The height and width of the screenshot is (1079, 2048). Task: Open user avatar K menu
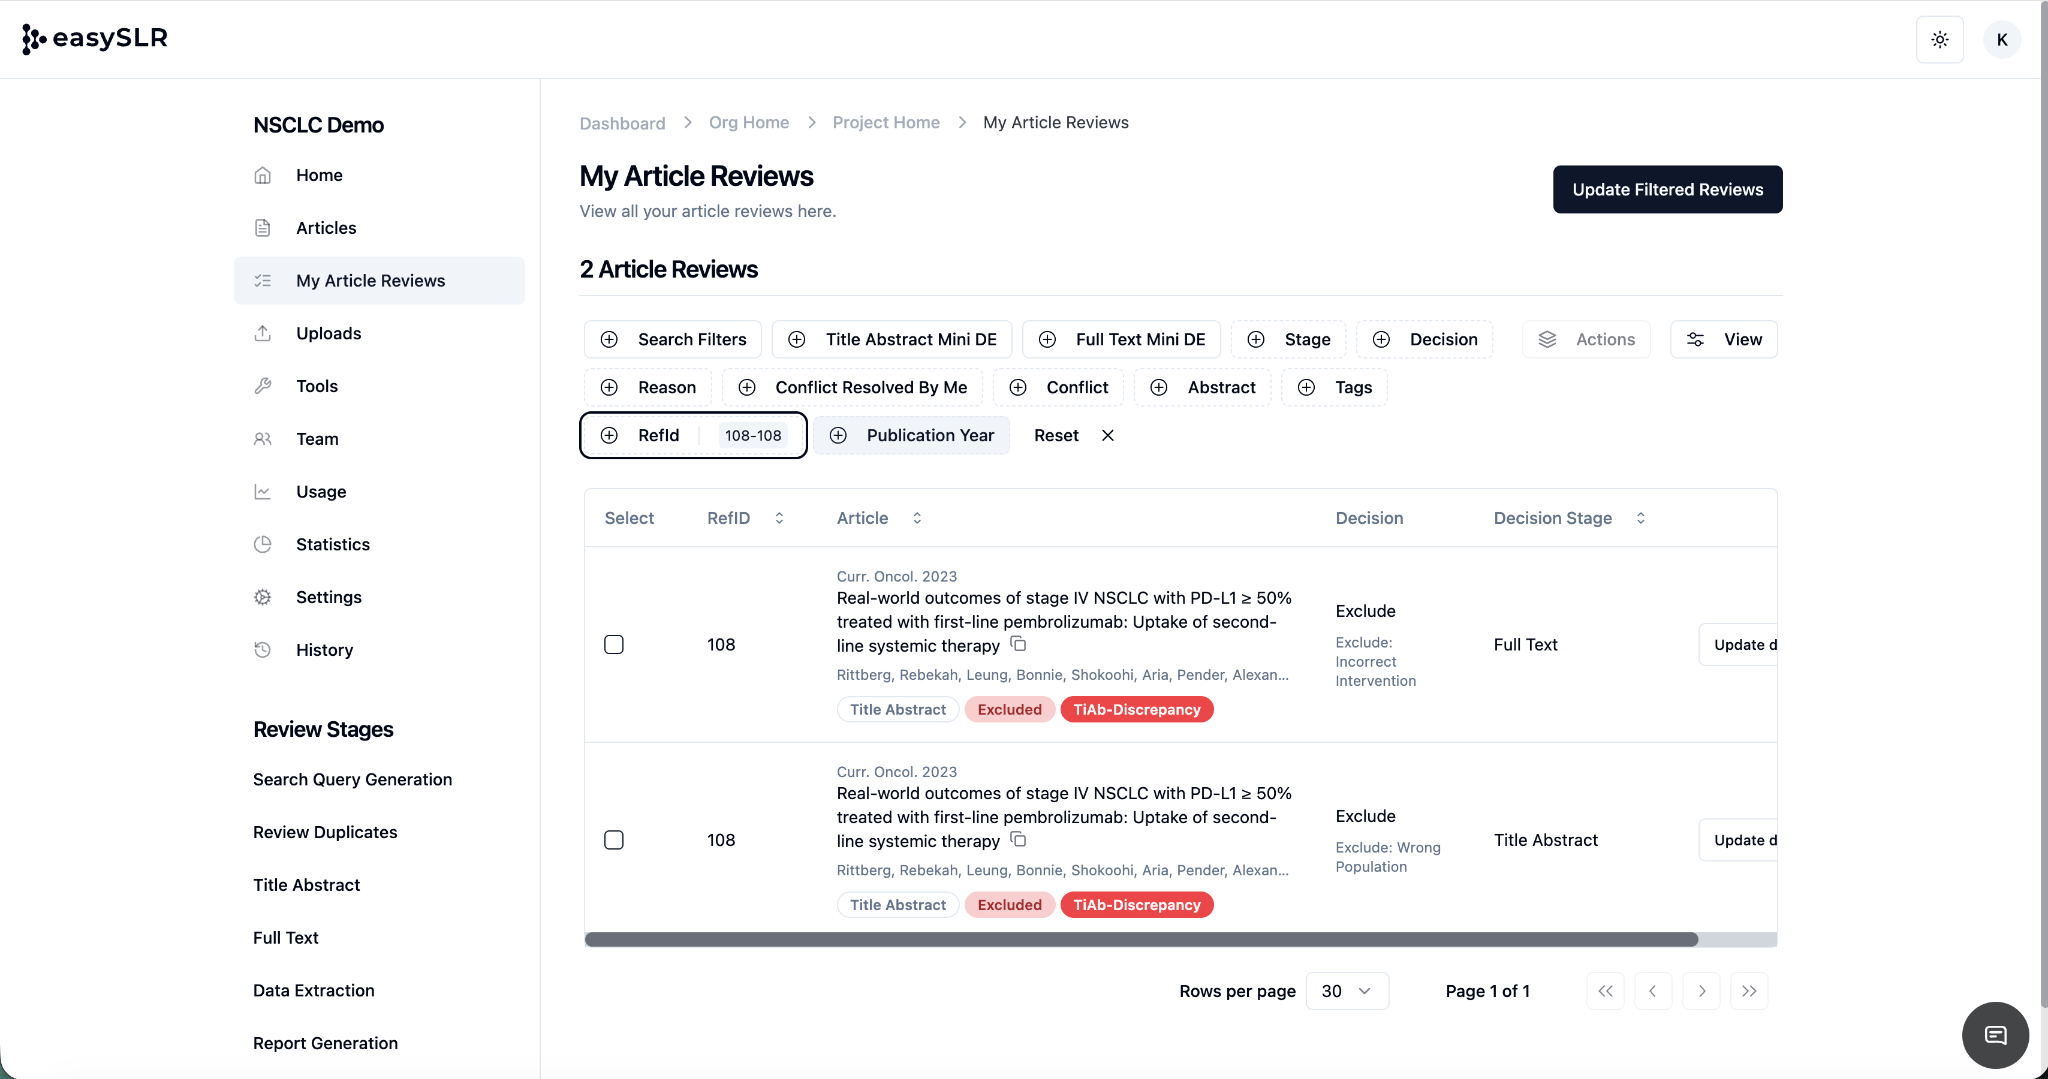click(x=2001, y=40)
